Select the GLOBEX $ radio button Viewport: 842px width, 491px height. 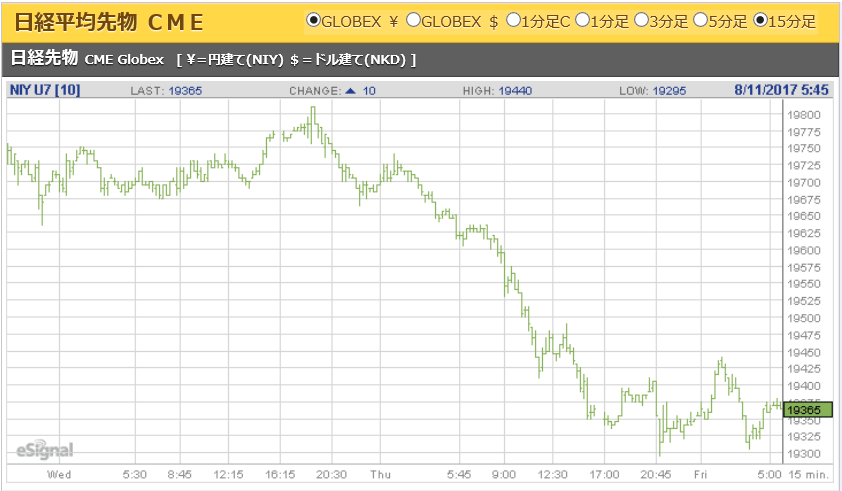413,20
